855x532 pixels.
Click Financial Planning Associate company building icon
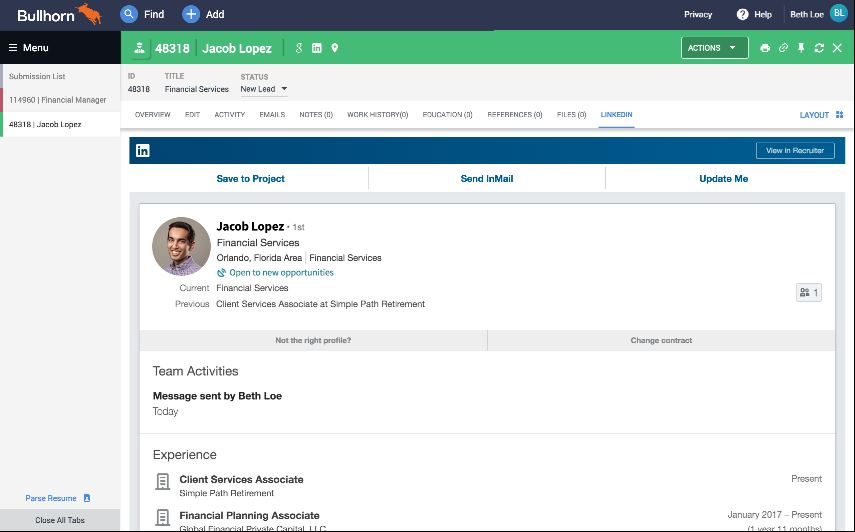click(x=162, y=517)
